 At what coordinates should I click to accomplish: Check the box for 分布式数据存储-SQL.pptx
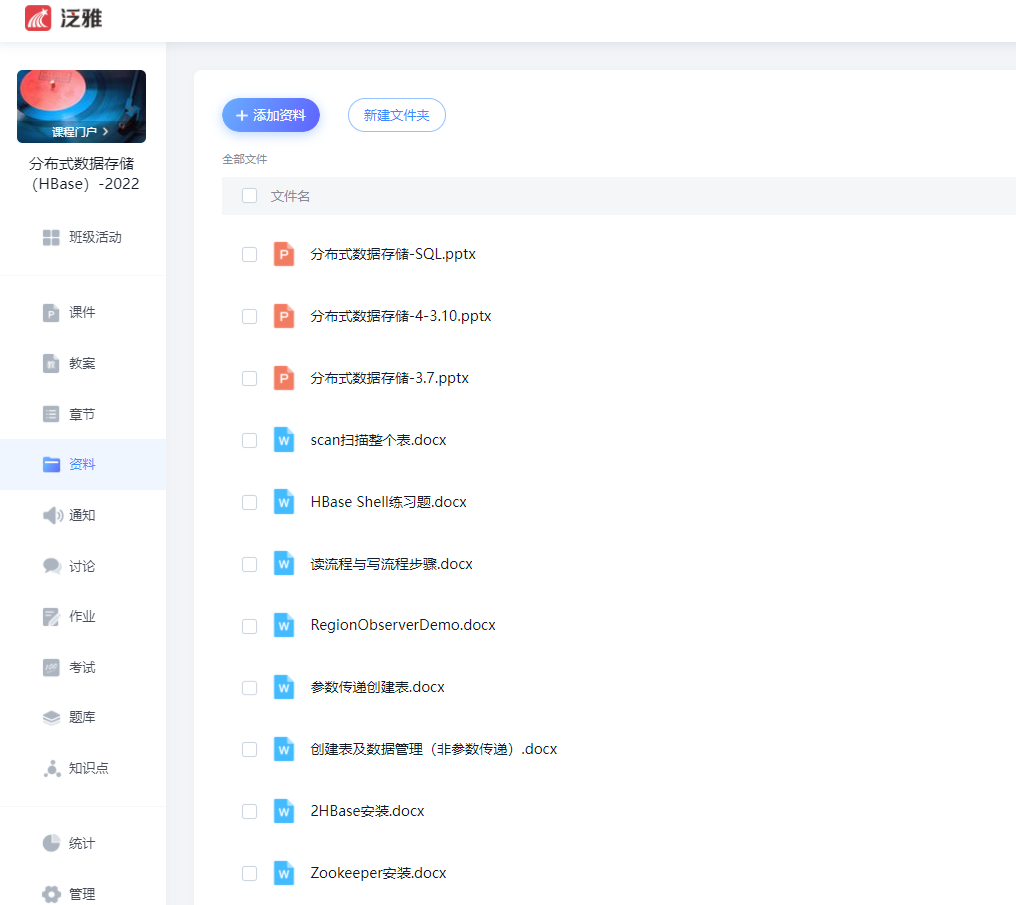[x=249, y=255]
